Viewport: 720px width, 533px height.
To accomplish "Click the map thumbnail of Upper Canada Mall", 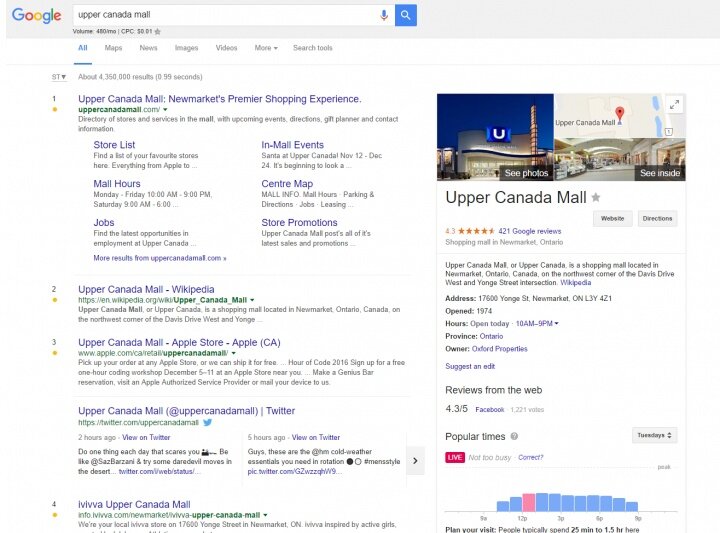I will [620, 116].
